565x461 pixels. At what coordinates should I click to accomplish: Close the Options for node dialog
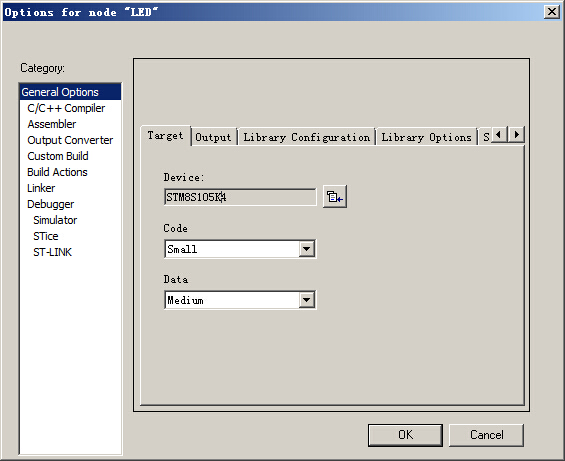552,12
